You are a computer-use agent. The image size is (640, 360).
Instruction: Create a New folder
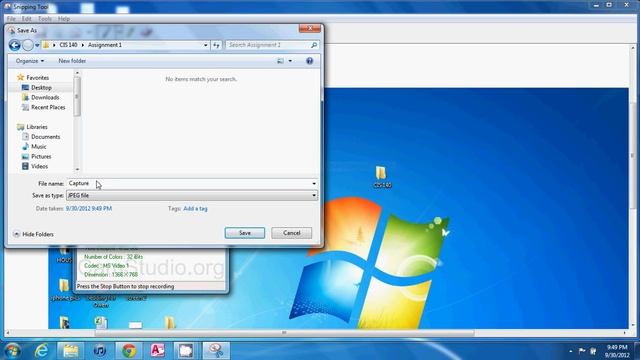point(72,61)
